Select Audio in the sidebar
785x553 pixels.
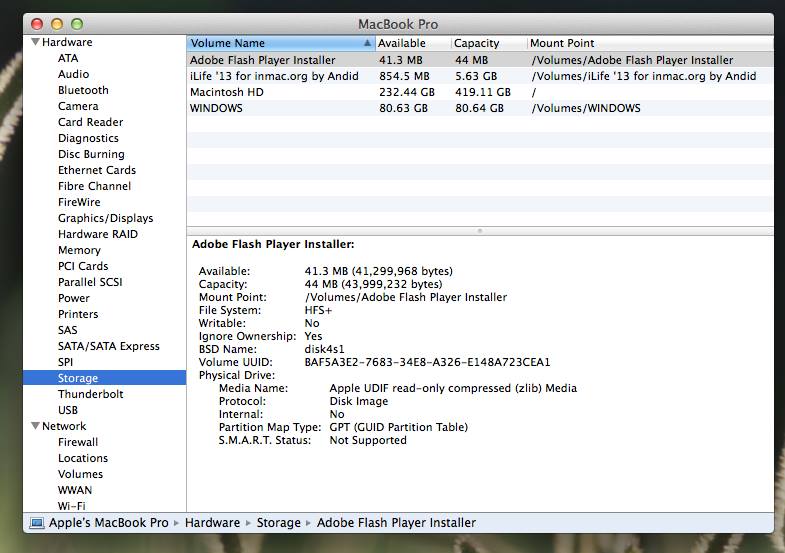(74, 74)
